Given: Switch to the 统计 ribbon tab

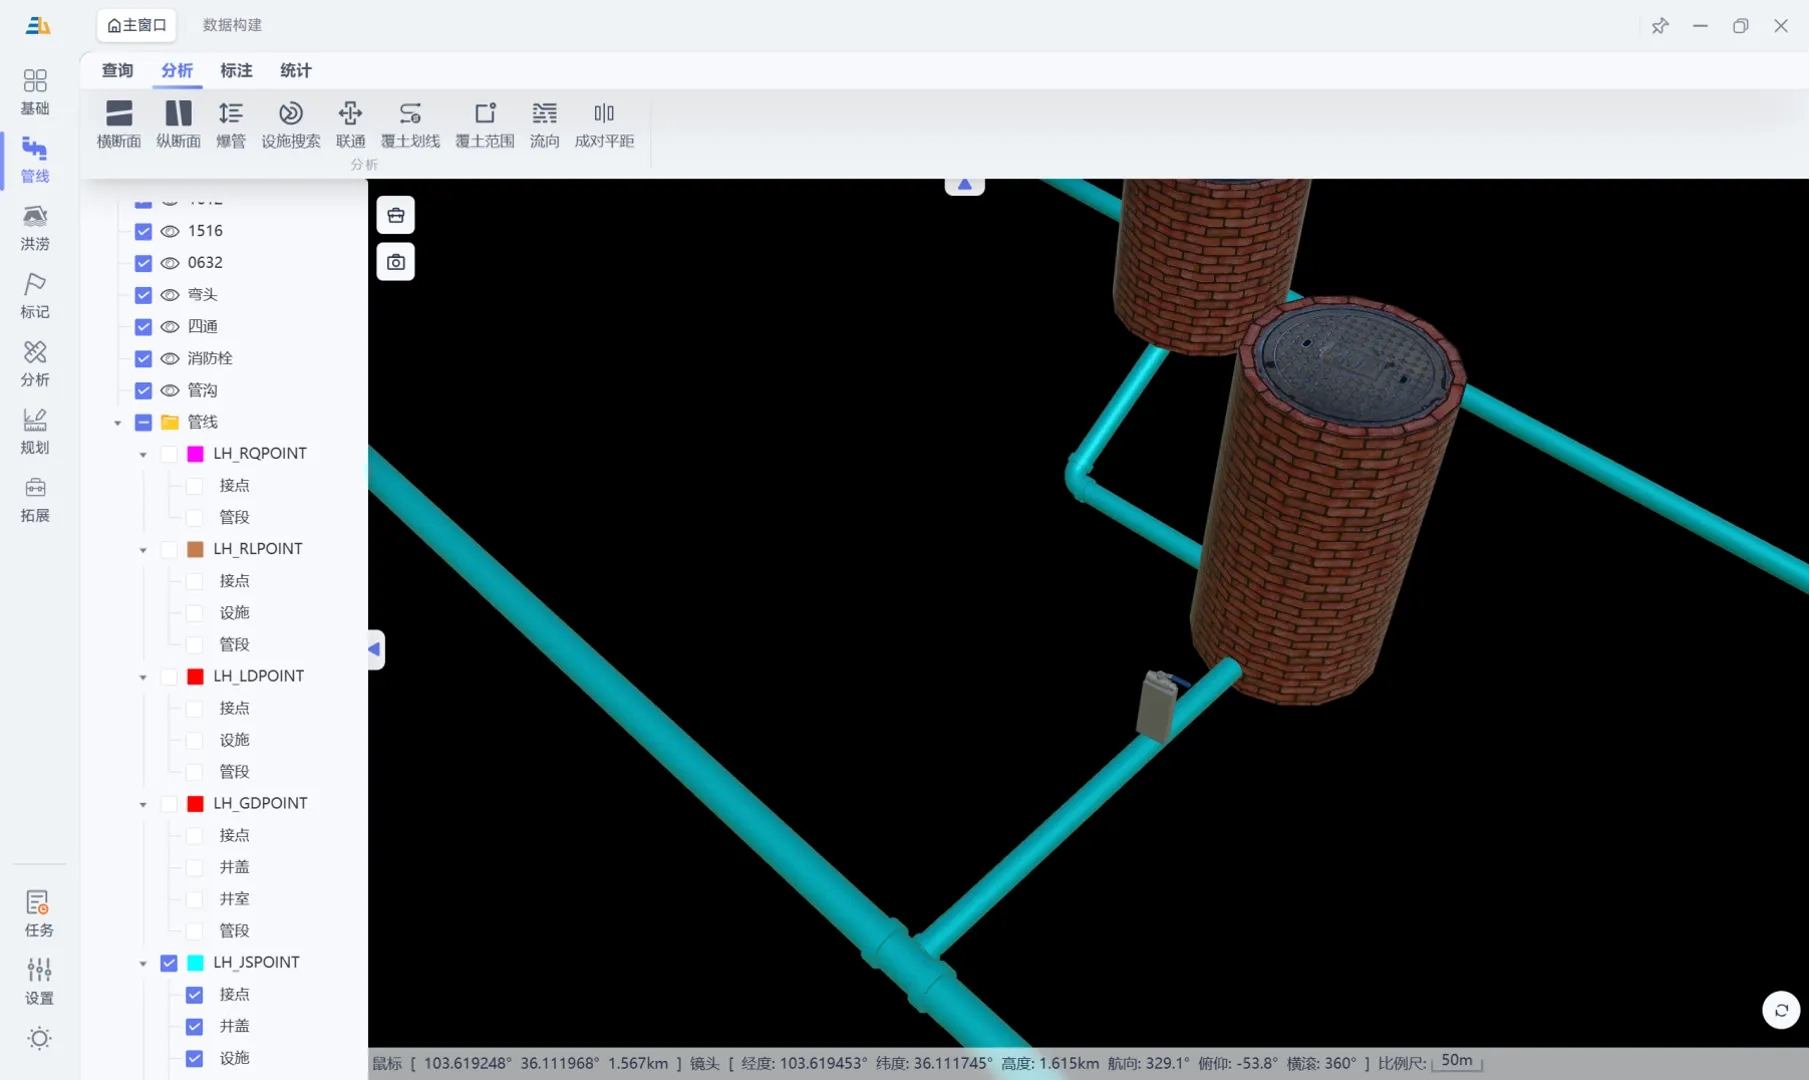Looking at the screenshot, I should point(296,70).
